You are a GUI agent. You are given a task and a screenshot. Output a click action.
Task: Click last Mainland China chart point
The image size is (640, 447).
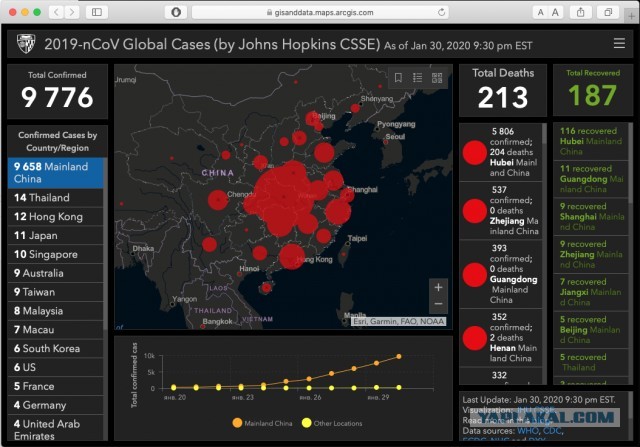399,356
